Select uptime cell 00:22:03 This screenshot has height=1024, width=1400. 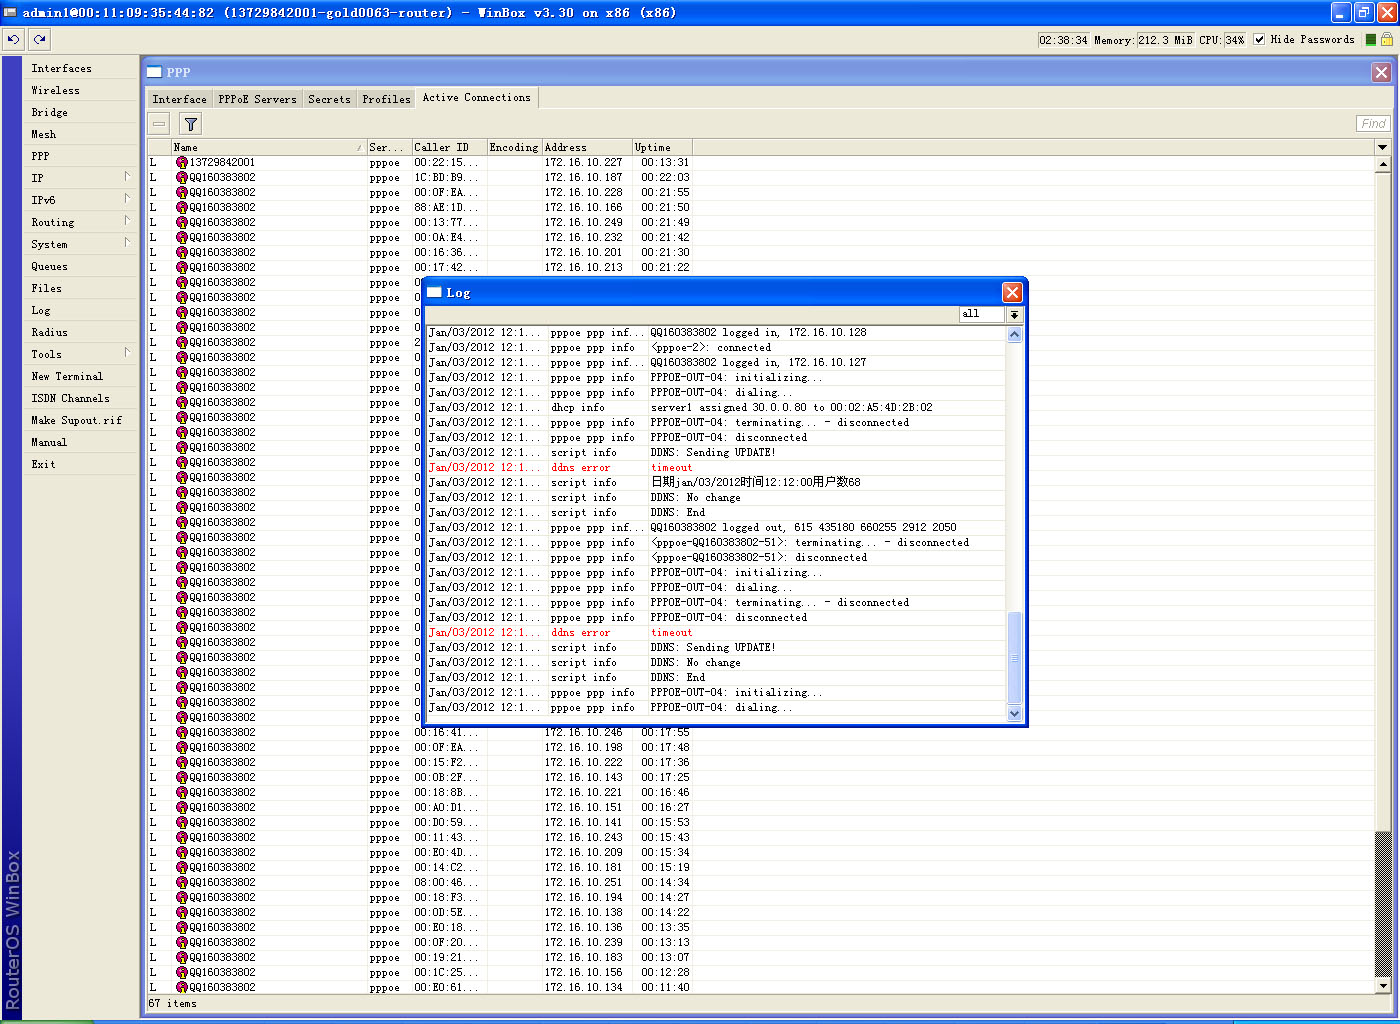[x=665, y=177]
